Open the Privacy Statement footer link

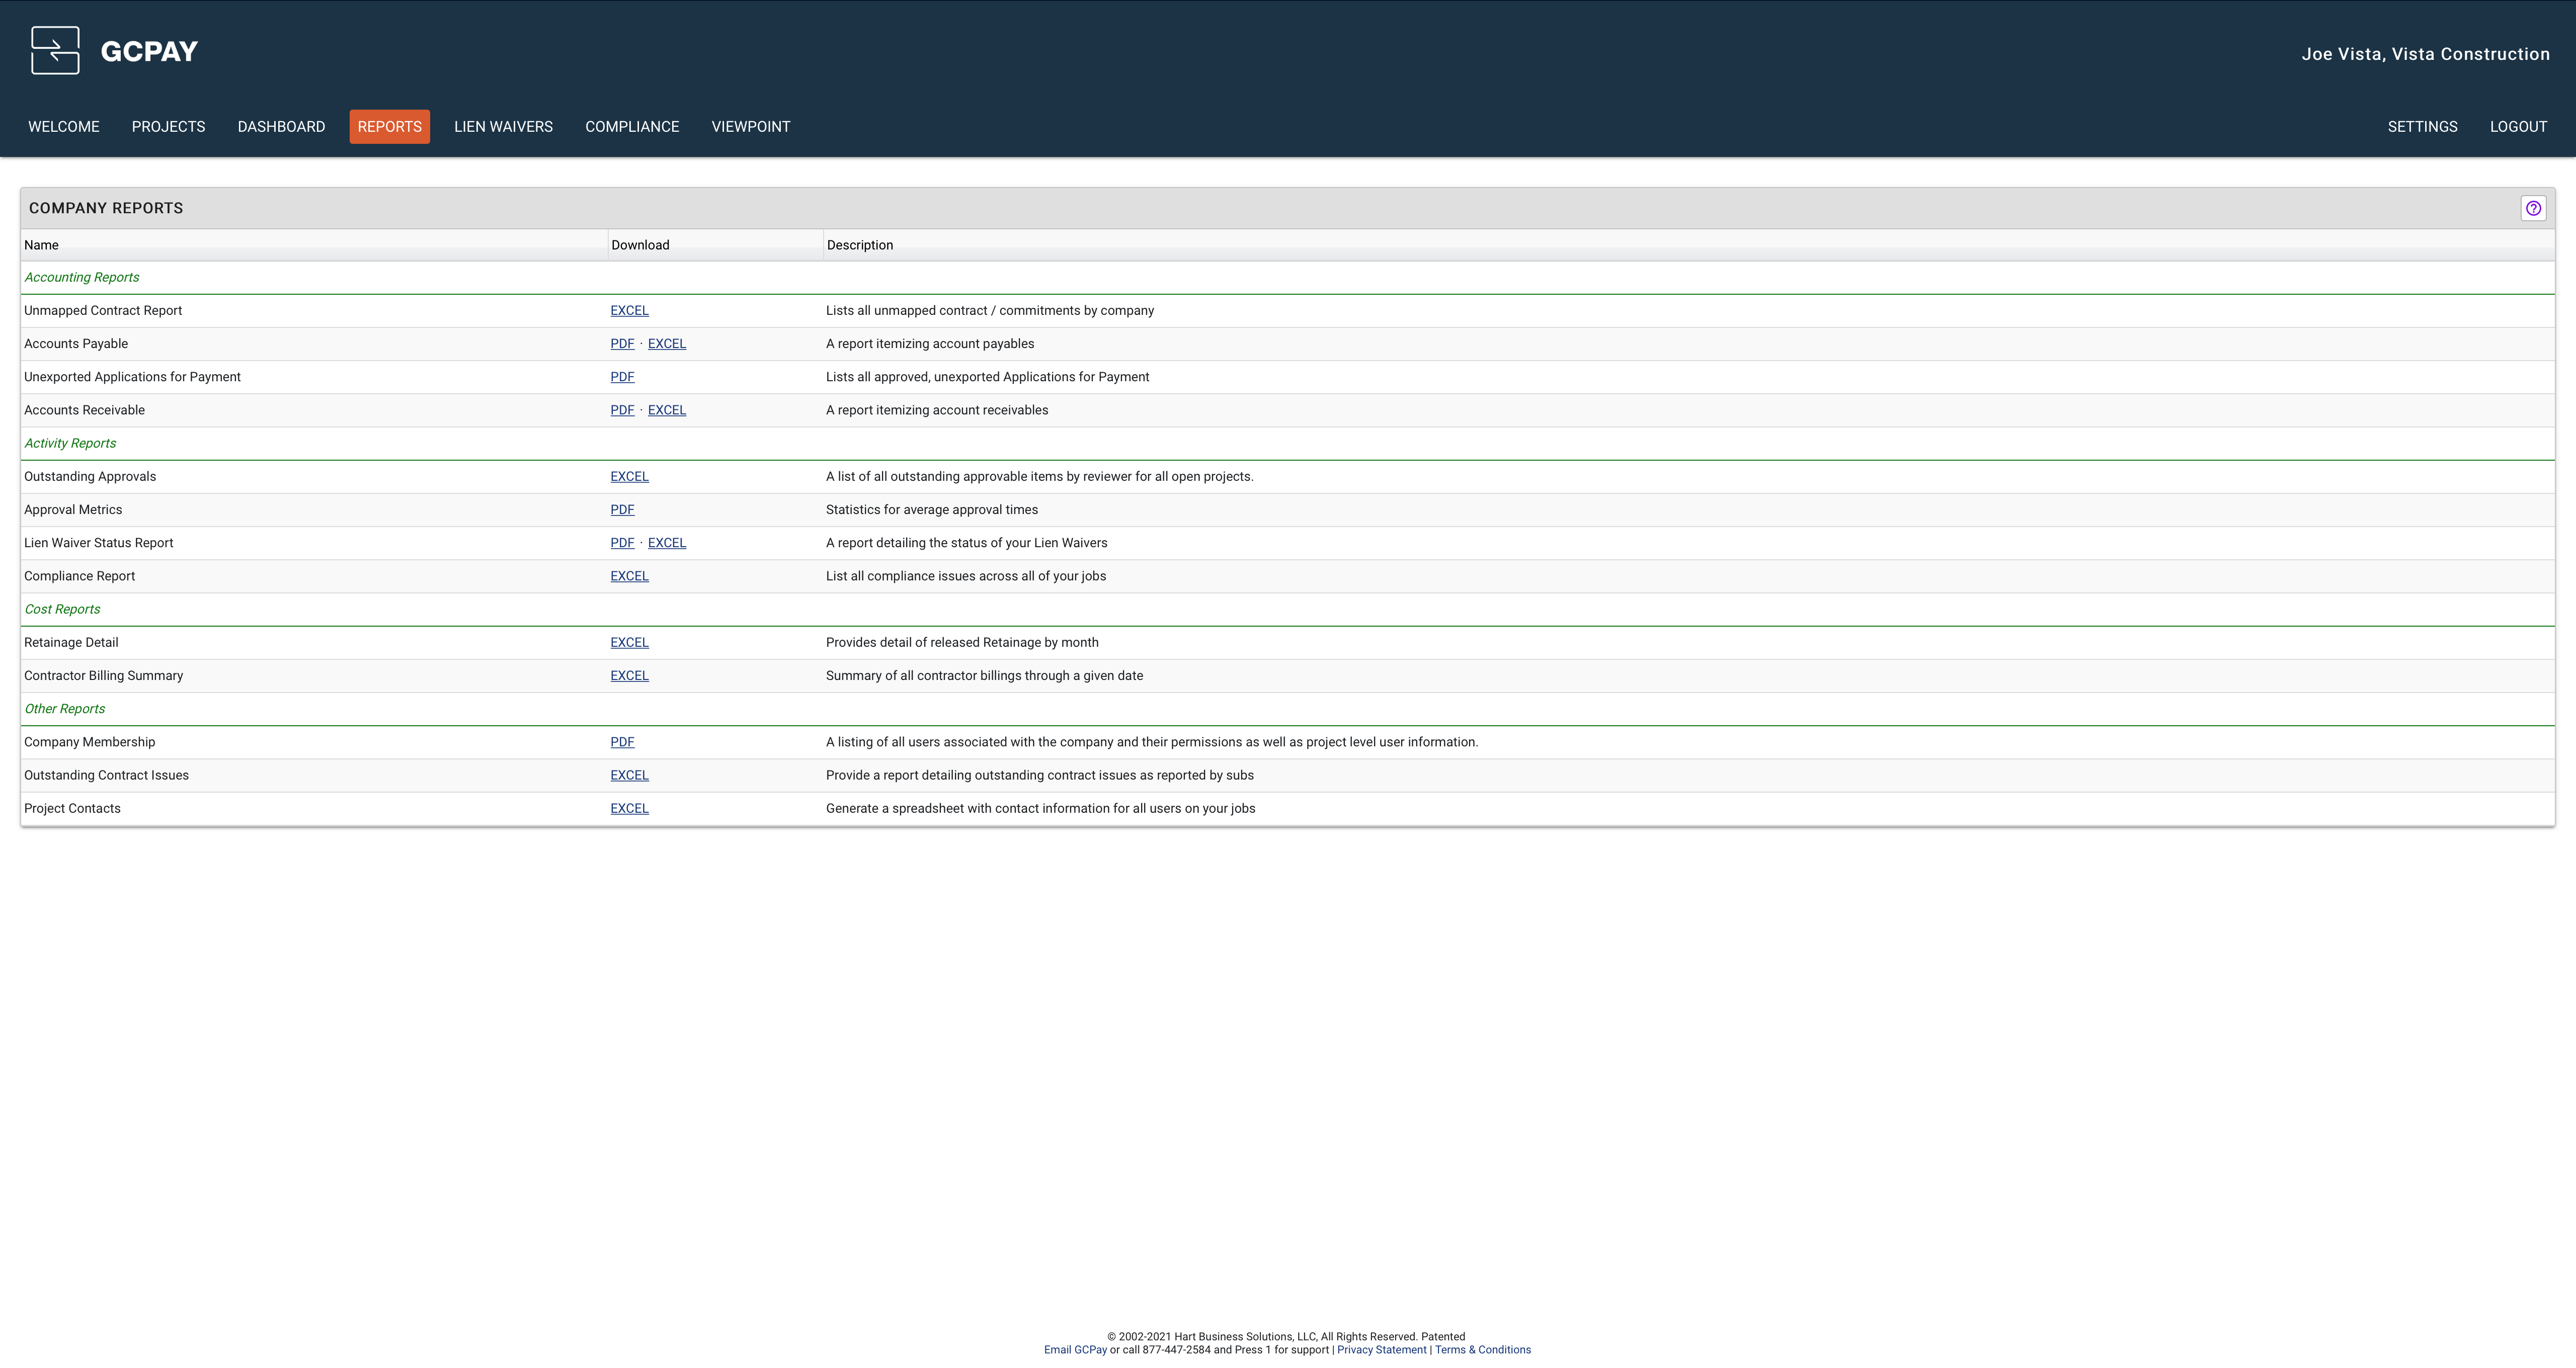(x=1381, y=1350)
